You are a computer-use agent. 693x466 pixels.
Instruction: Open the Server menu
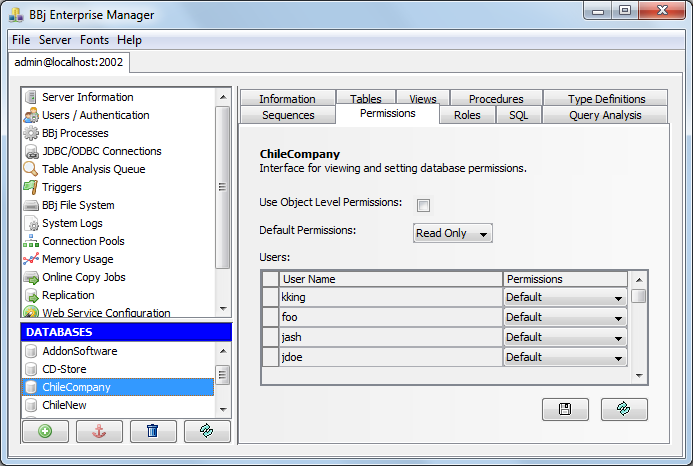55,40
